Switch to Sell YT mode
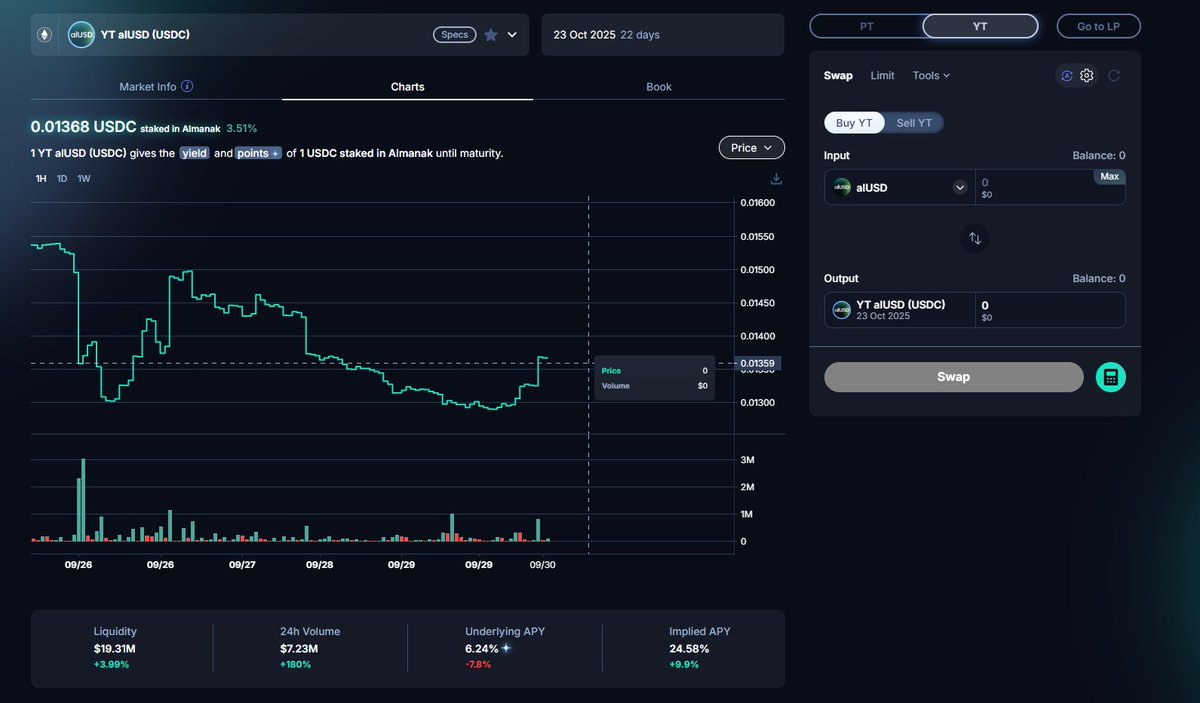Screen dimensions: 1200x703 click(x=914, y=123)
